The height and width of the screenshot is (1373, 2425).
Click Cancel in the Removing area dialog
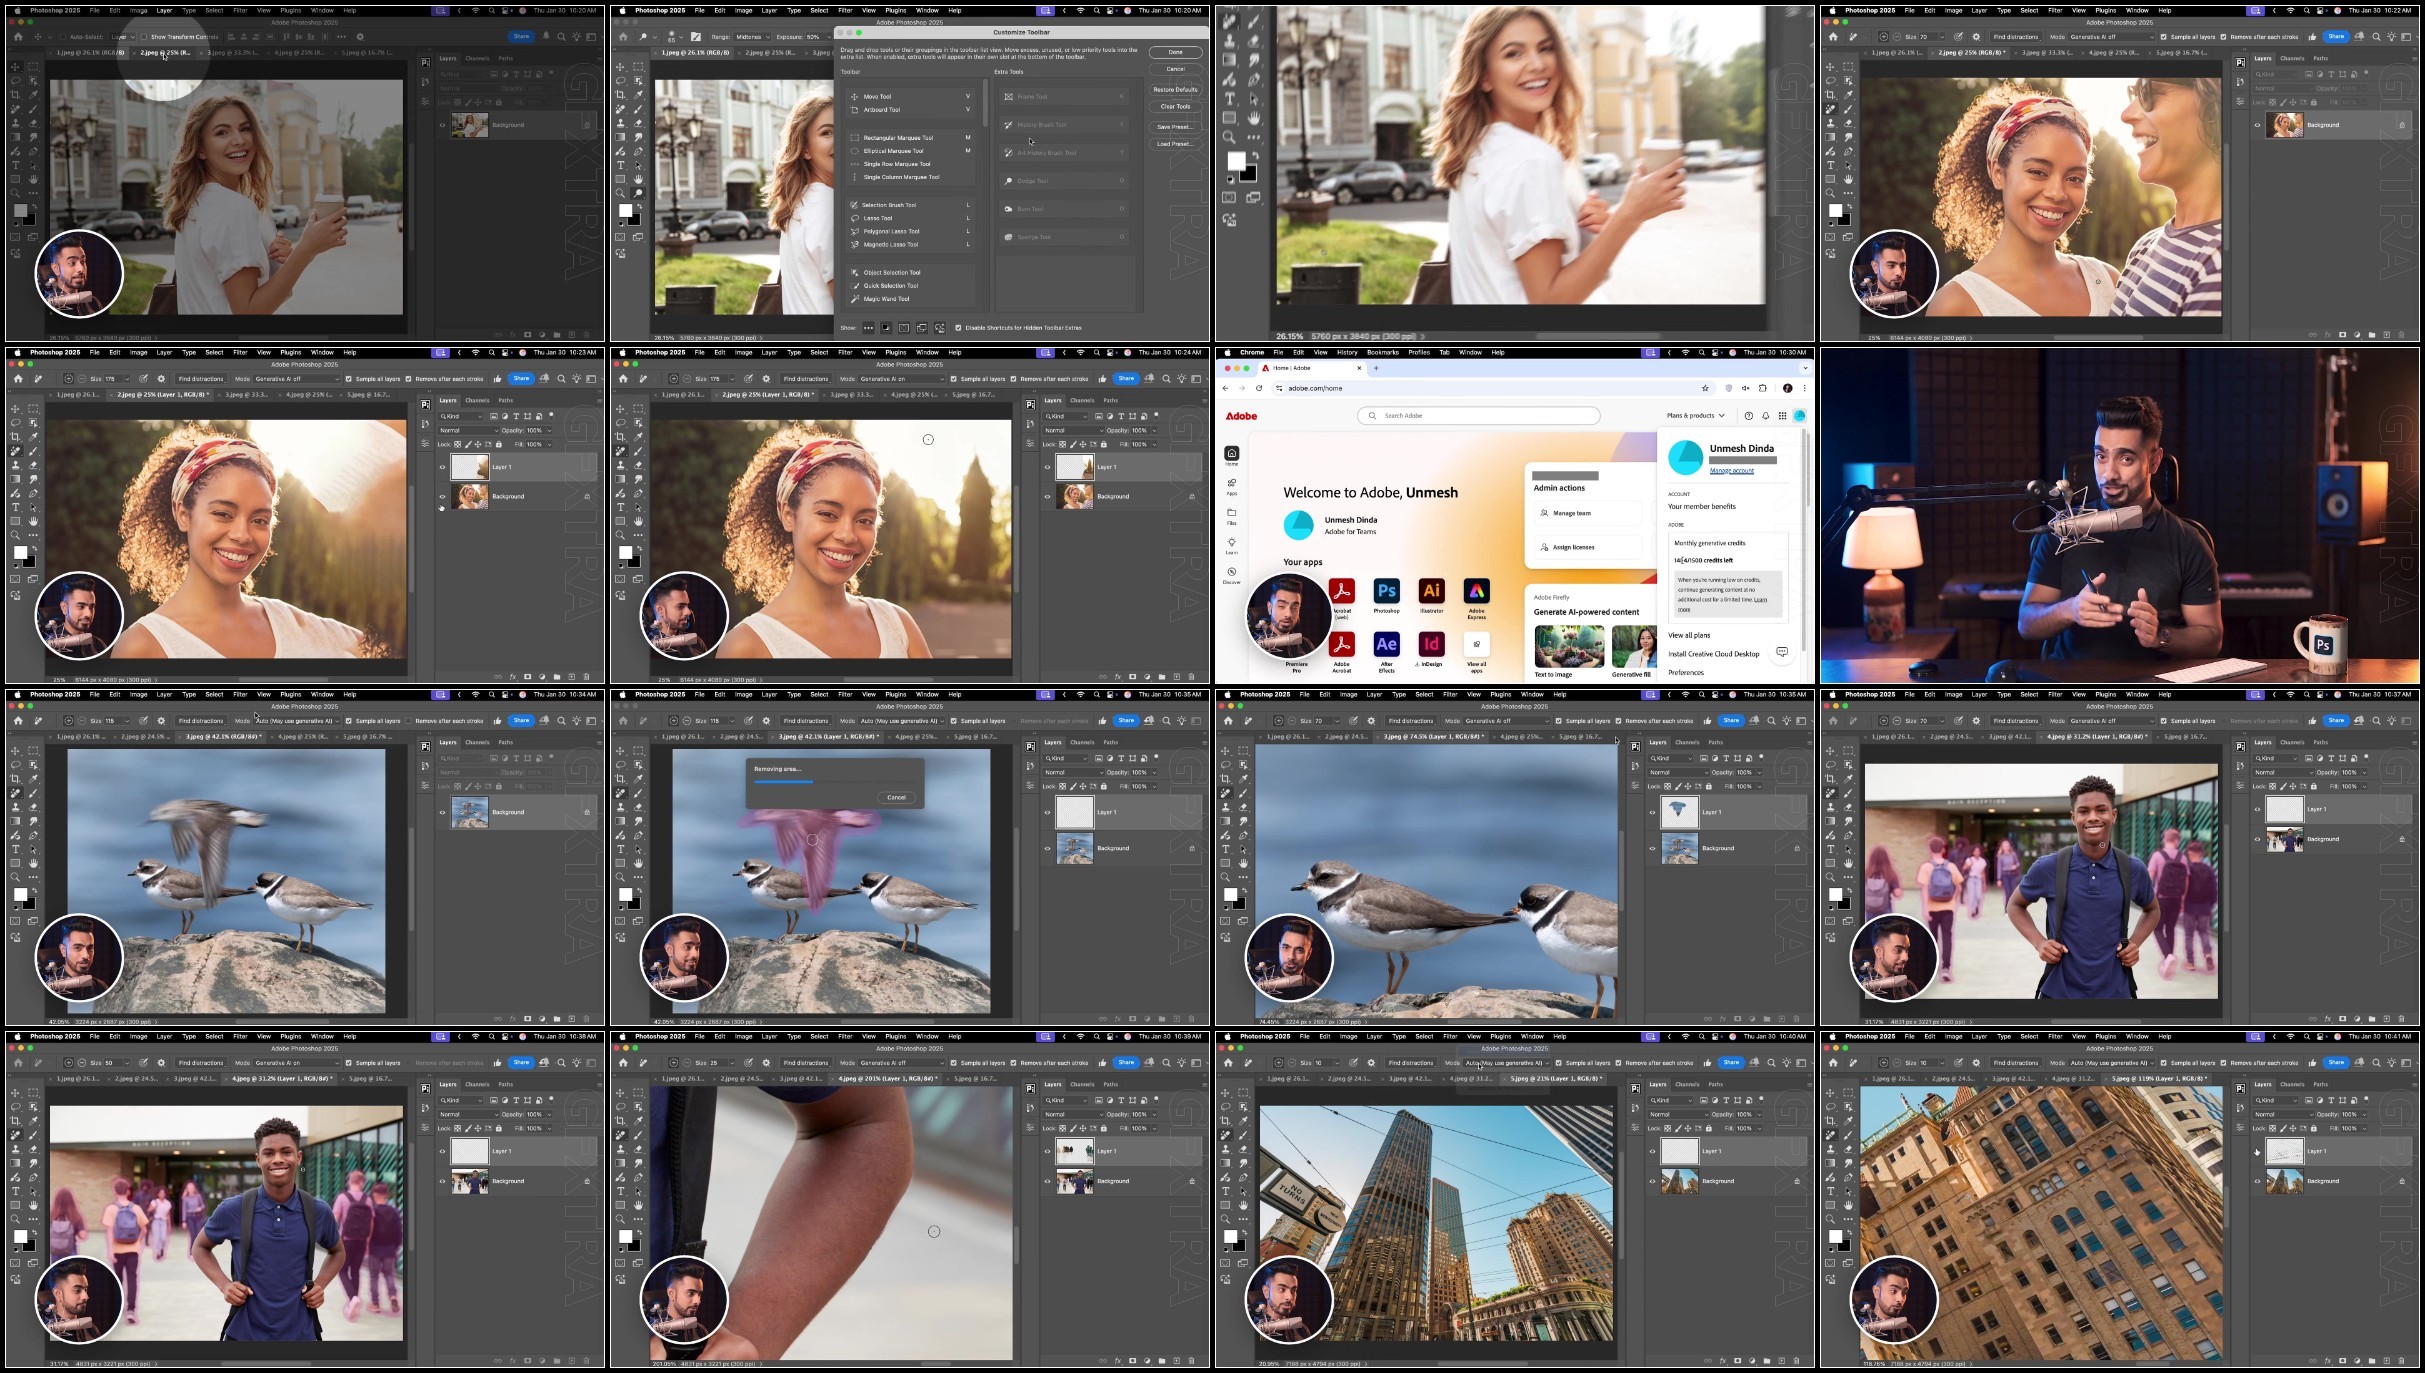click(896, 798)
